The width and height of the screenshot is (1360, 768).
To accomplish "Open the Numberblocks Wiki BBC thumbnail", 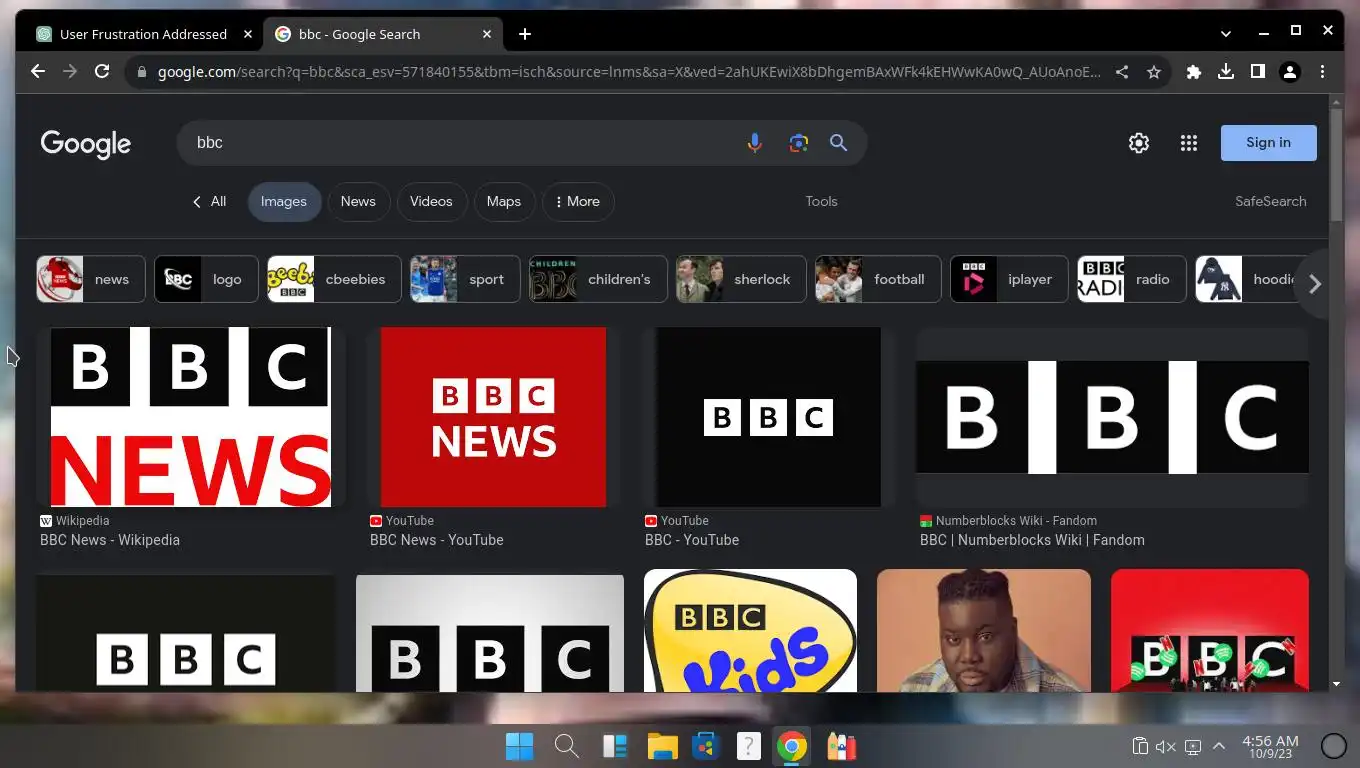I will 1112,417.
